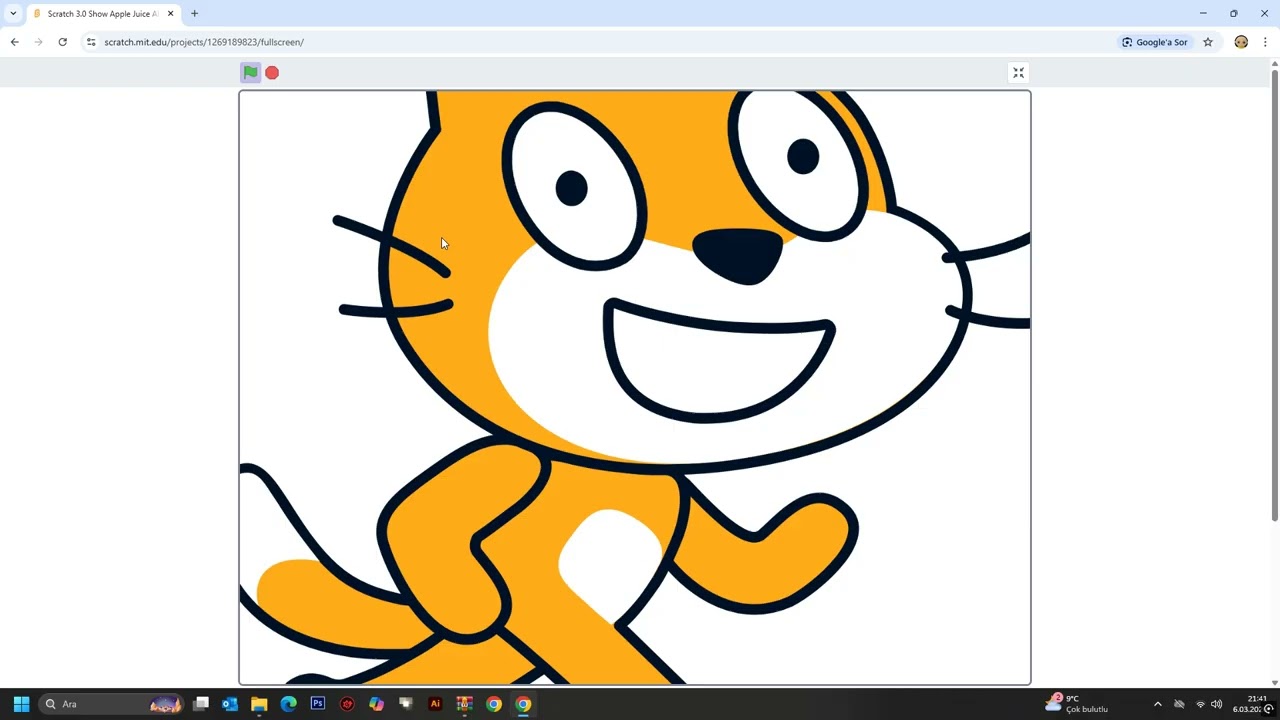Open the first Chrome icon in the taskbar
The width and height of the screenshot is (1280, 720).
coord(494,704)
